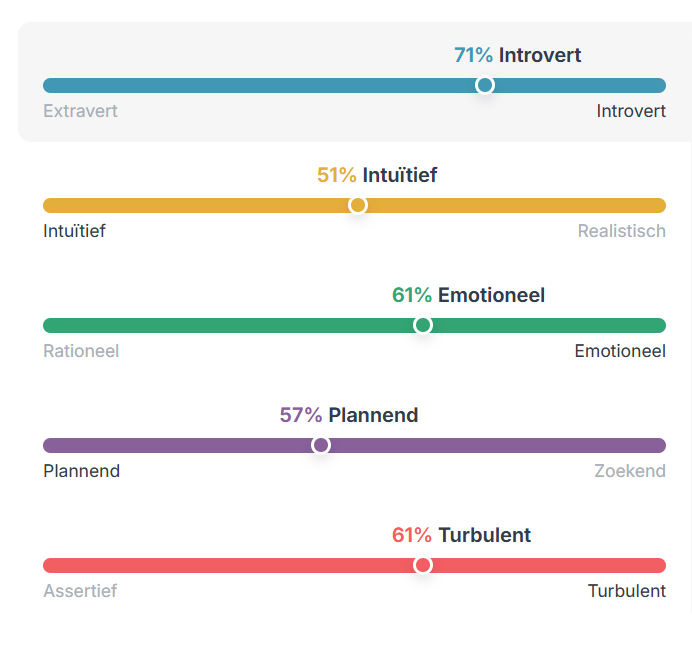Select the Extravert label

click(x=80, y=111)
